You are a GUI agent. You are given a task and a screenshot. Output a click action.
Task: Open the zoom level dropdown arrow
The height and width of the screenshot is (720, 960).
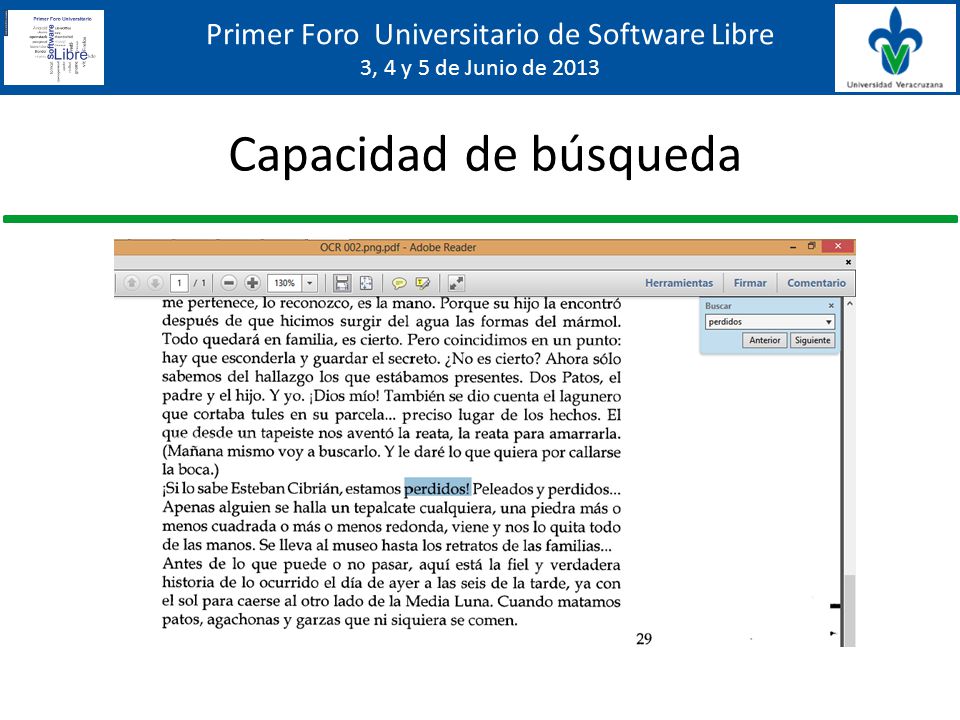[x=310, y=283]
